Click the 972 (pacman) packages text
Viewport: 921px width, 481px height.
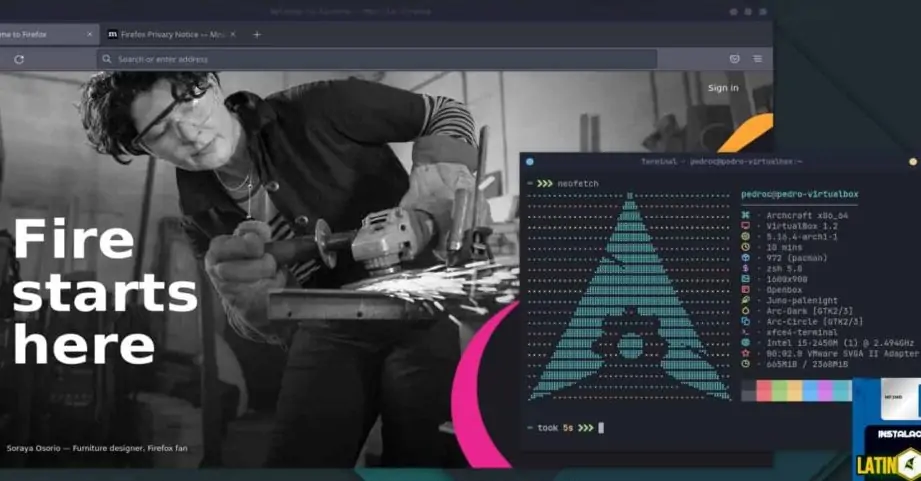point(796,258)
